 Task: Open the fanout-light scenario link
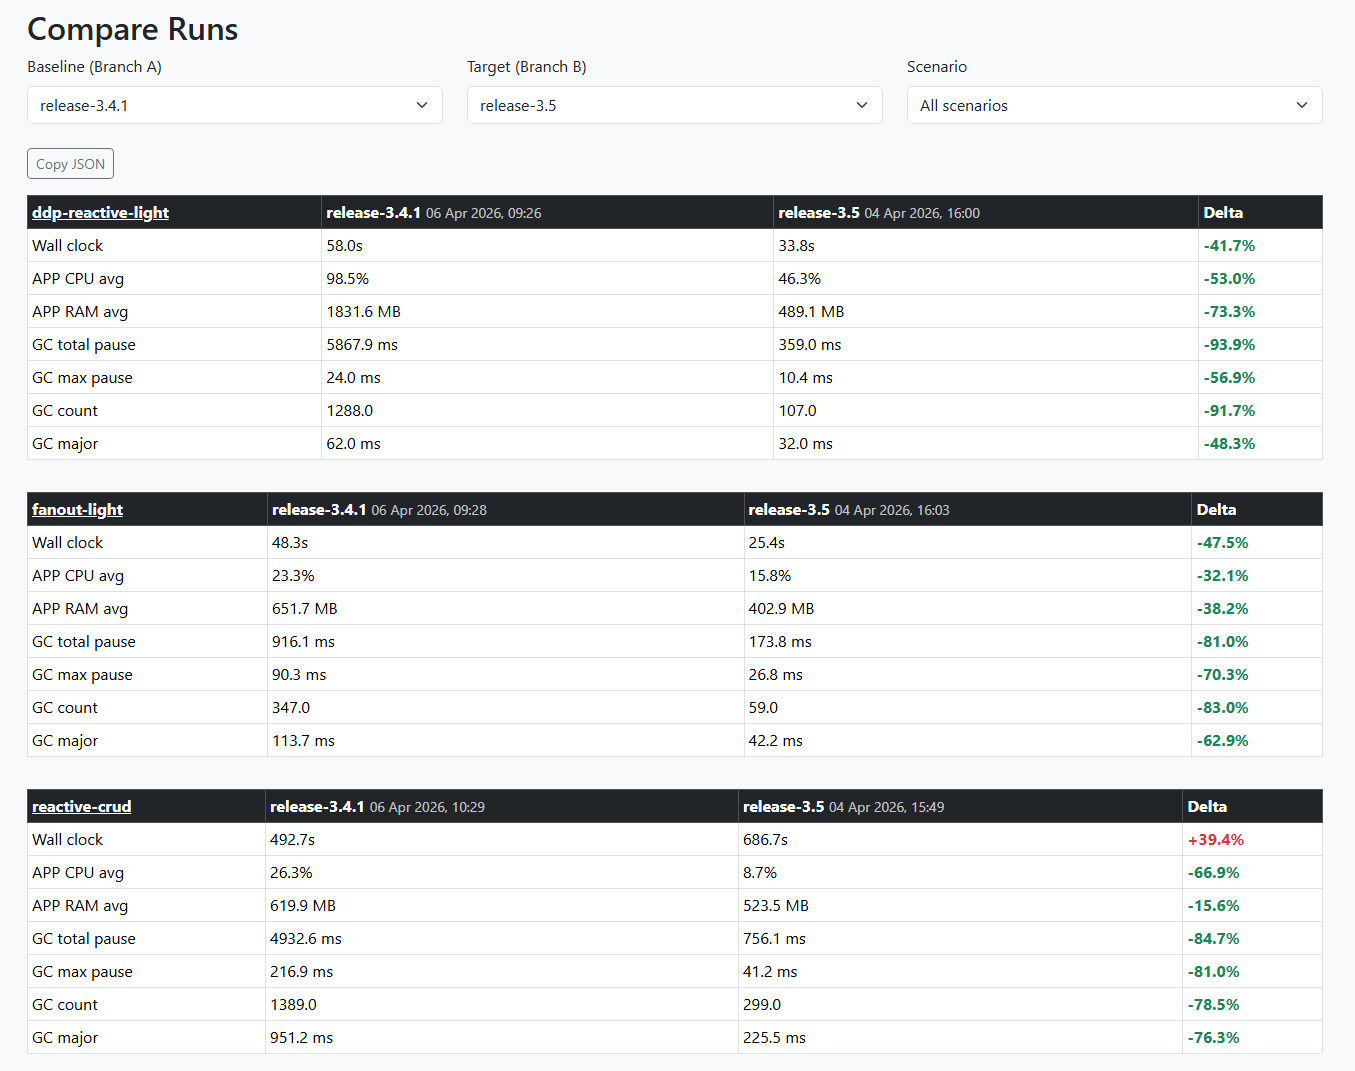tap(77, 509)
